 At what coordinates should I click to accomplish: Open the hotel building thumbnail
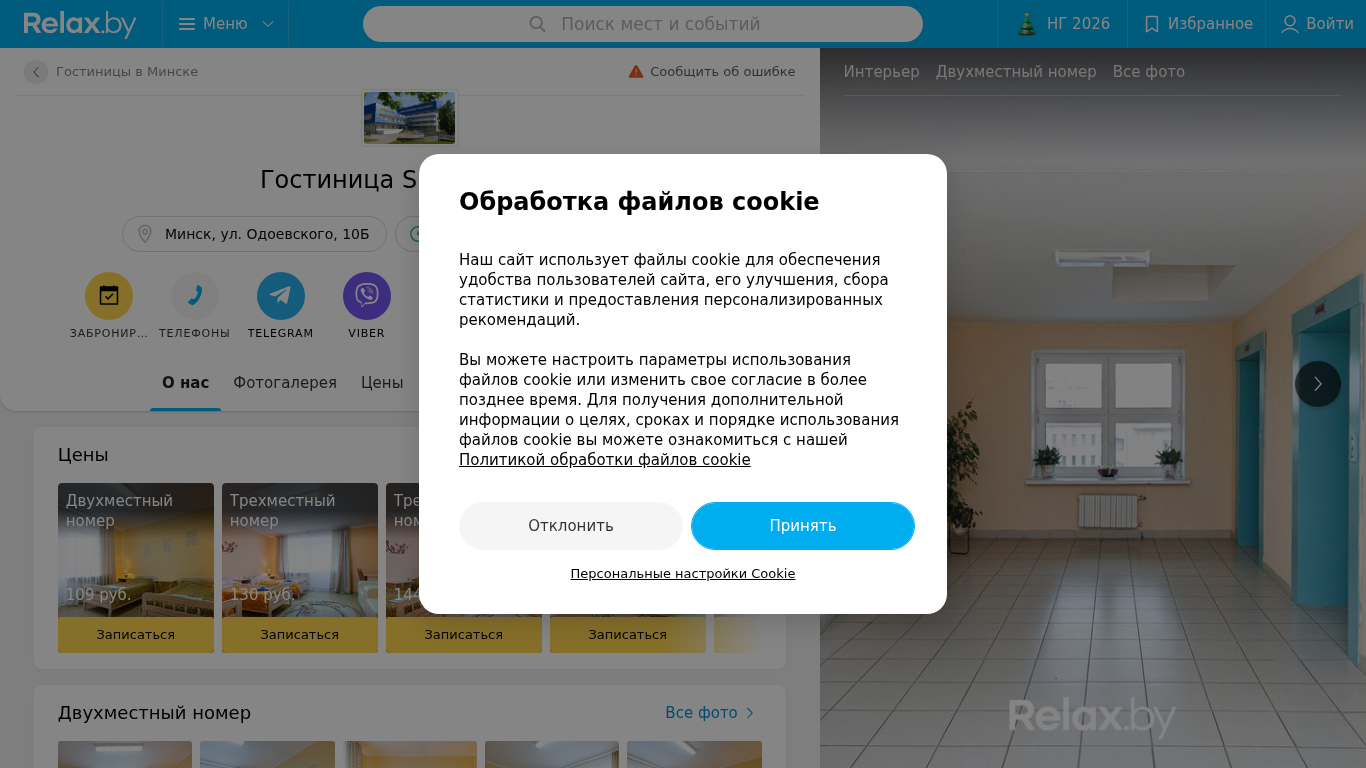410,117
